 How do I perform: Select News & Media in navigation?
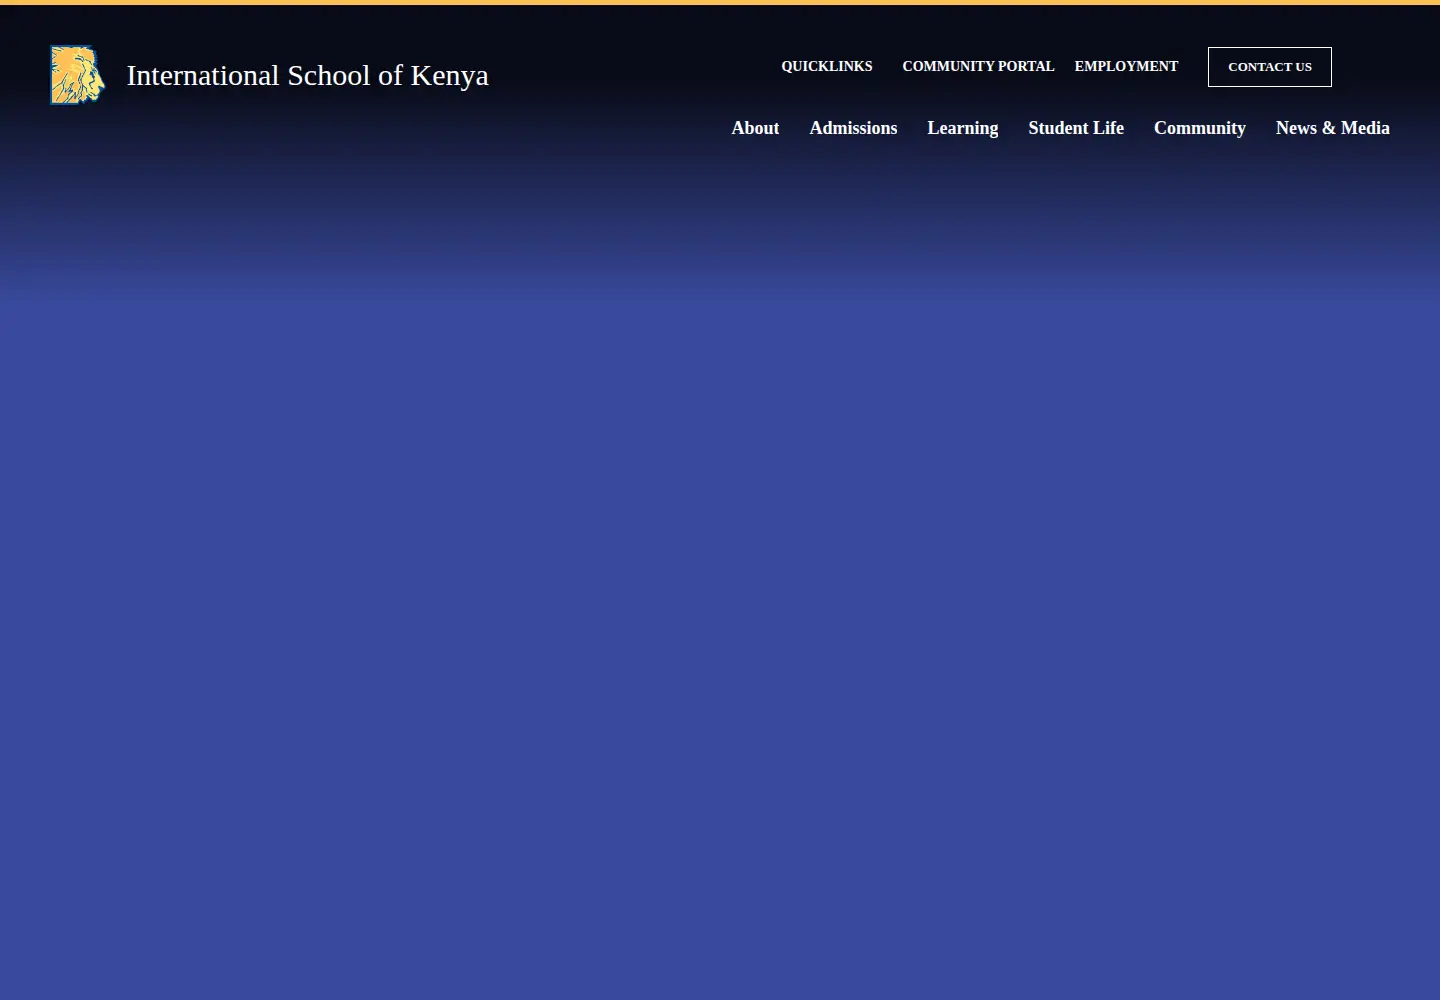1333,128
